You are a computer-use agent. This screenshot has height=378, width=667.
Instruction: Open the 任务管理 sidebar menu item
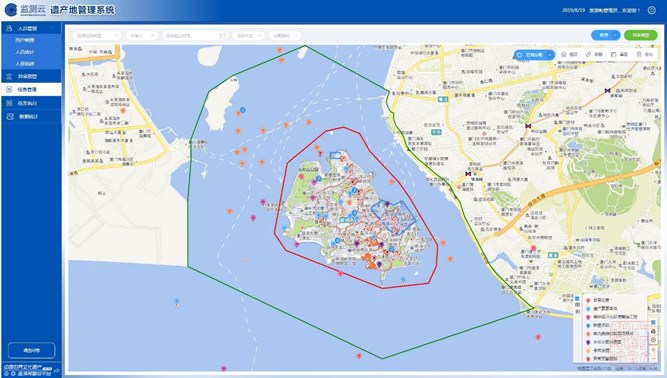click(31, 90)
